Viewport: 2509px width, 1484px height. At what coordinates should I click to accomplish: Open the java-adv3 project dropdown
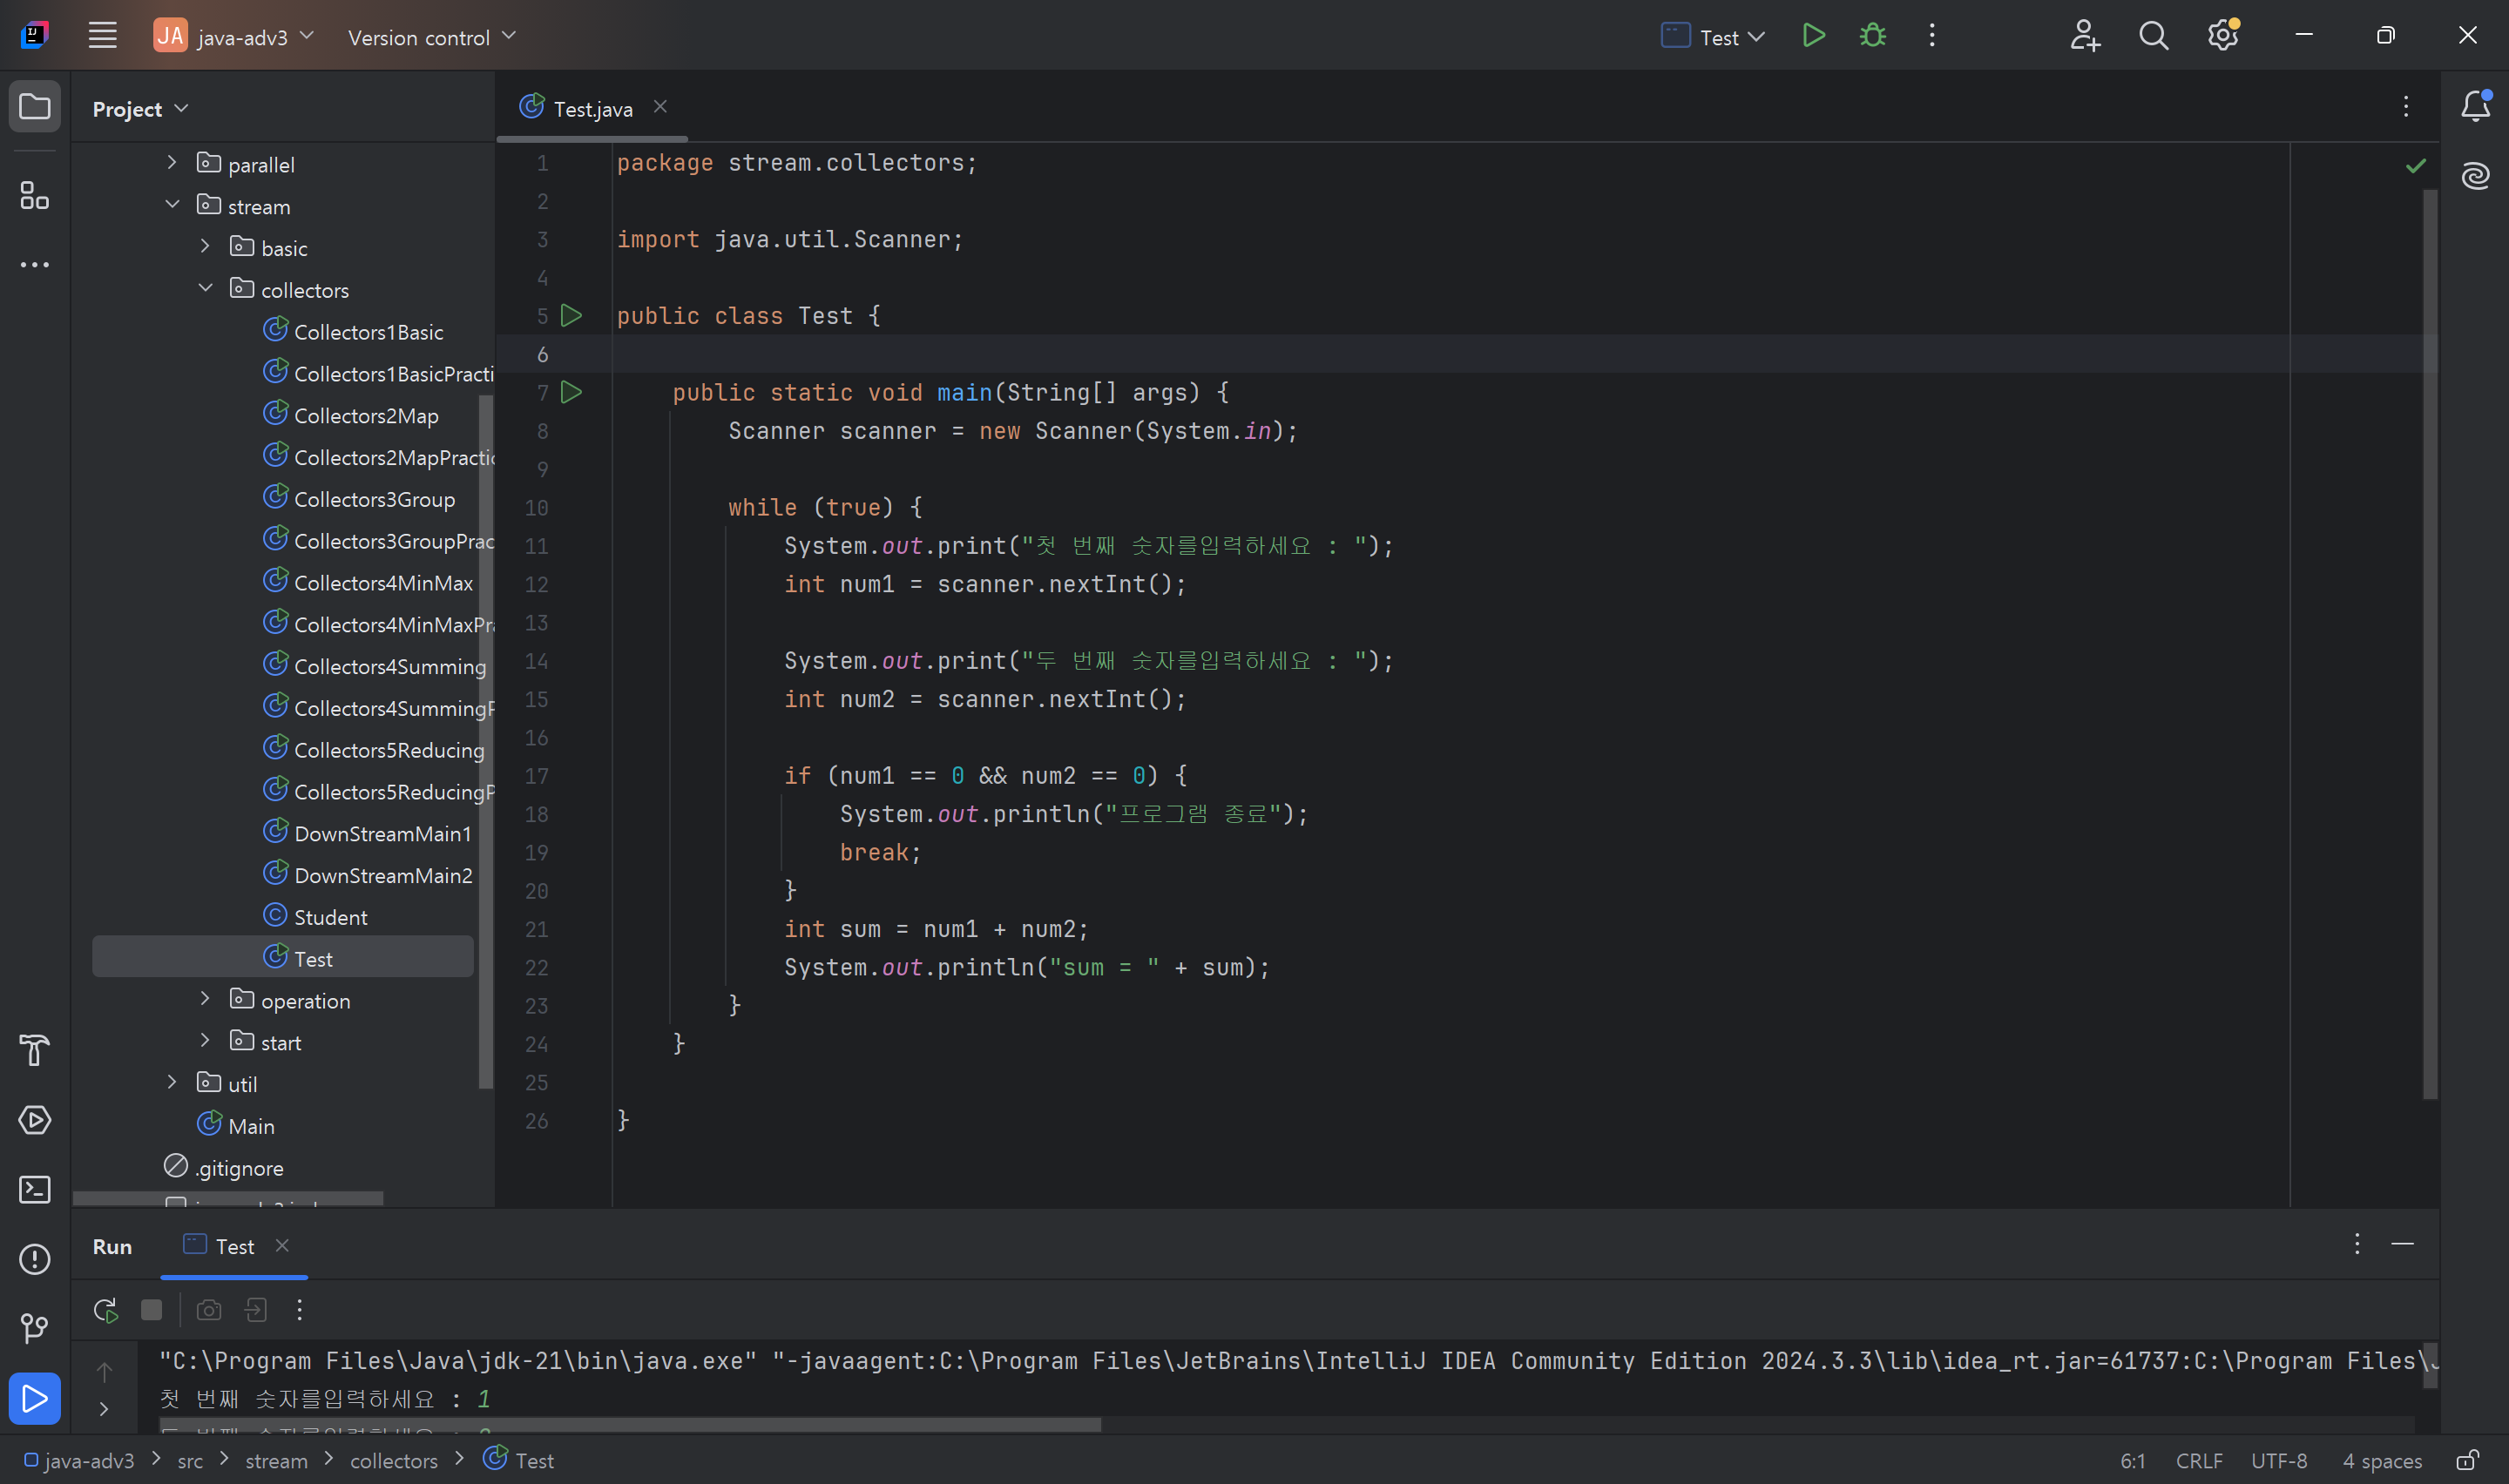tap(235, 37)
